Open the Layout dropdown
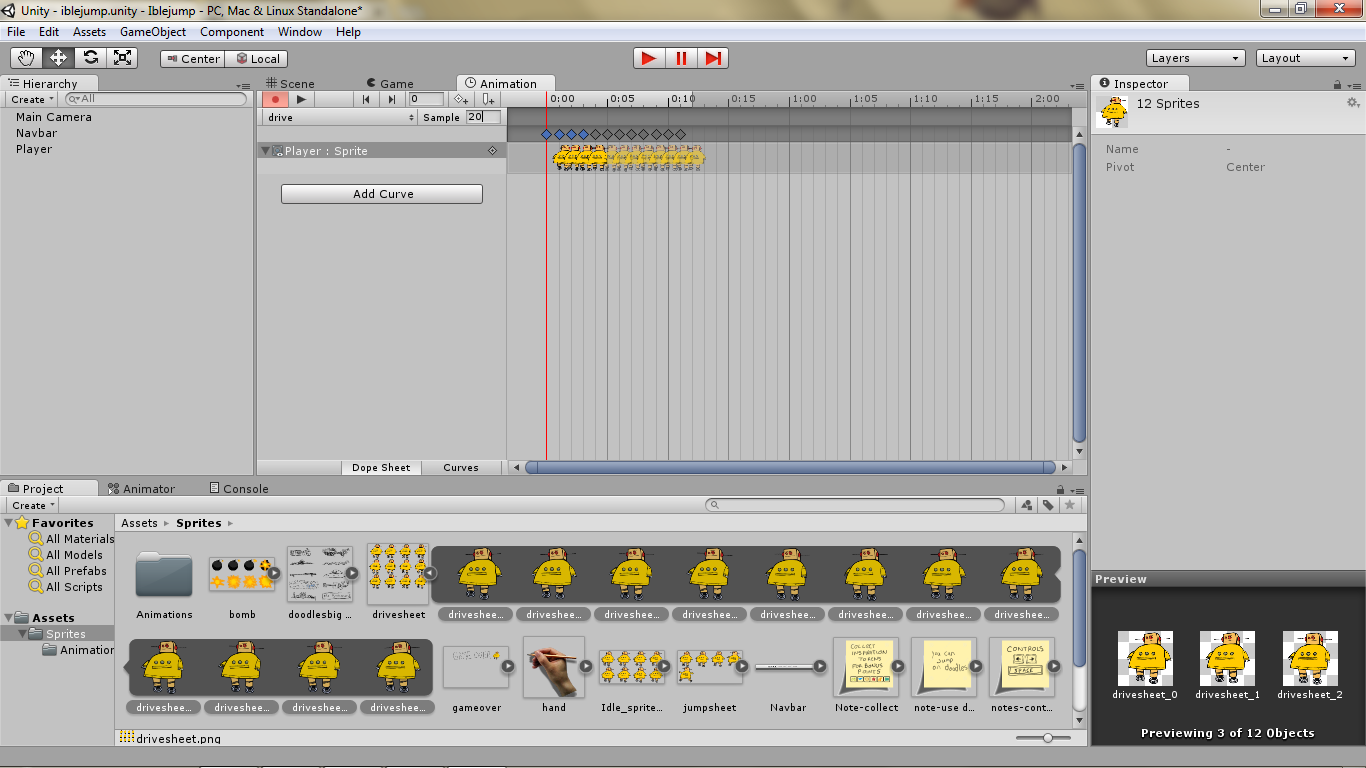 1305,58
